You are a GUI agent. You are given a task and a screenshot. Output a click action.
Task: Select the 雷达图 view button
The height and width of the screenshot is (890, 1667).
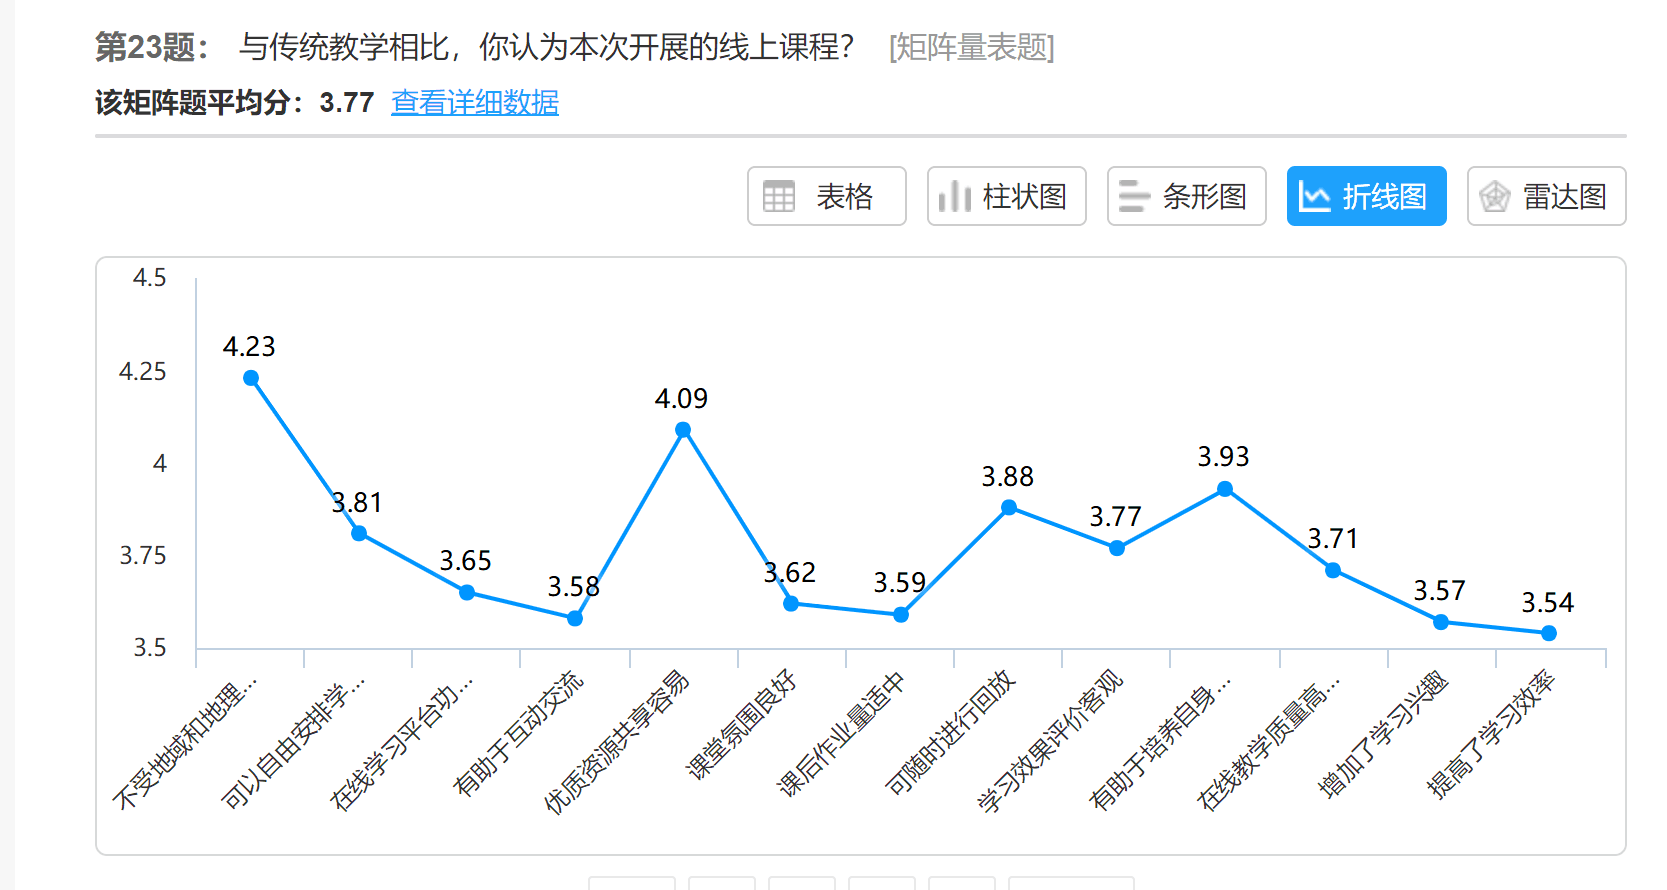1546,196
